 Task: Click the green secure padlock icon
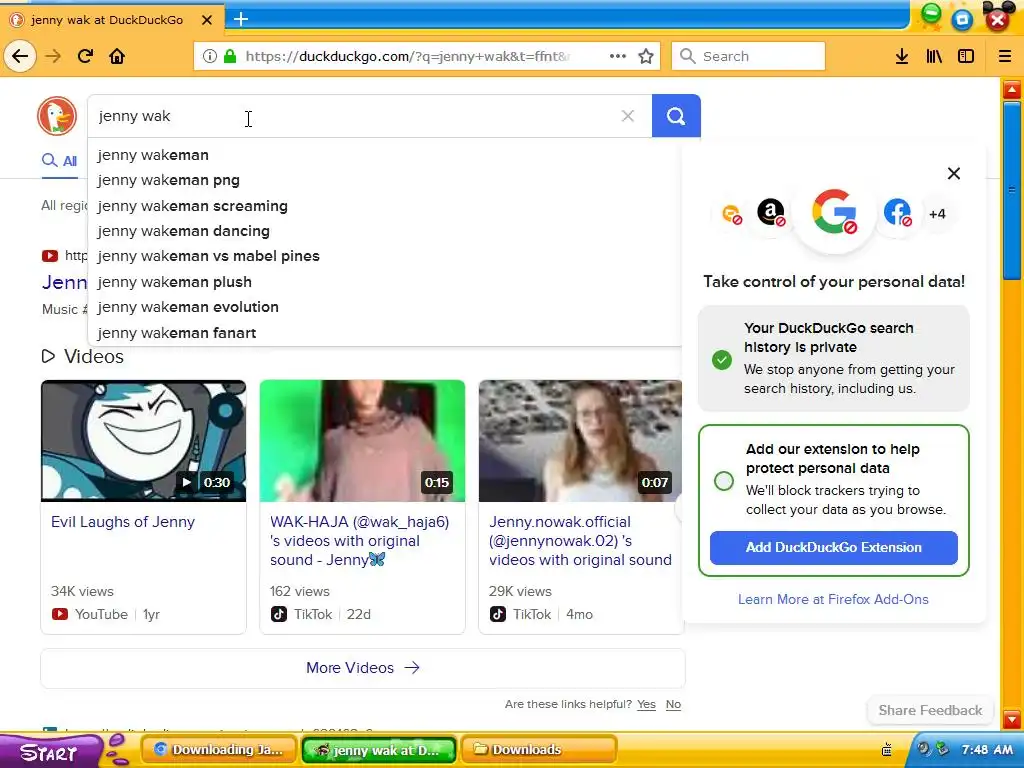pyautogui.click(x=230, y=56)
